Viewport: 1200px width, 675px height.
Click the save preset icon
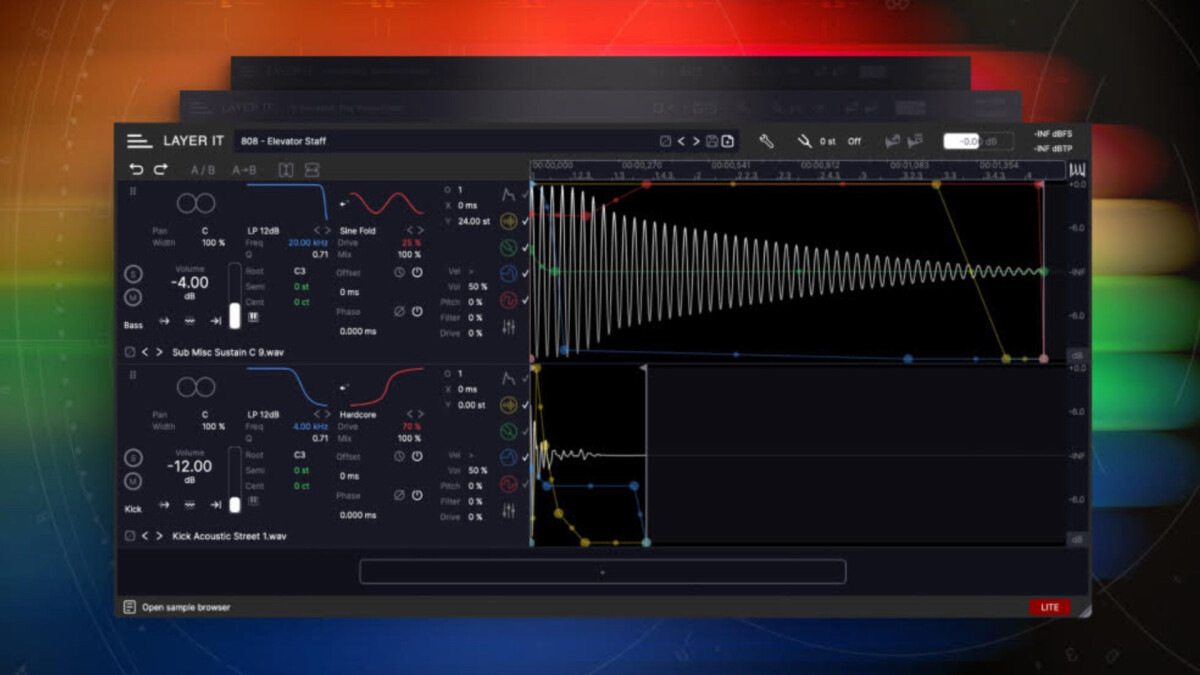(712, 141)
